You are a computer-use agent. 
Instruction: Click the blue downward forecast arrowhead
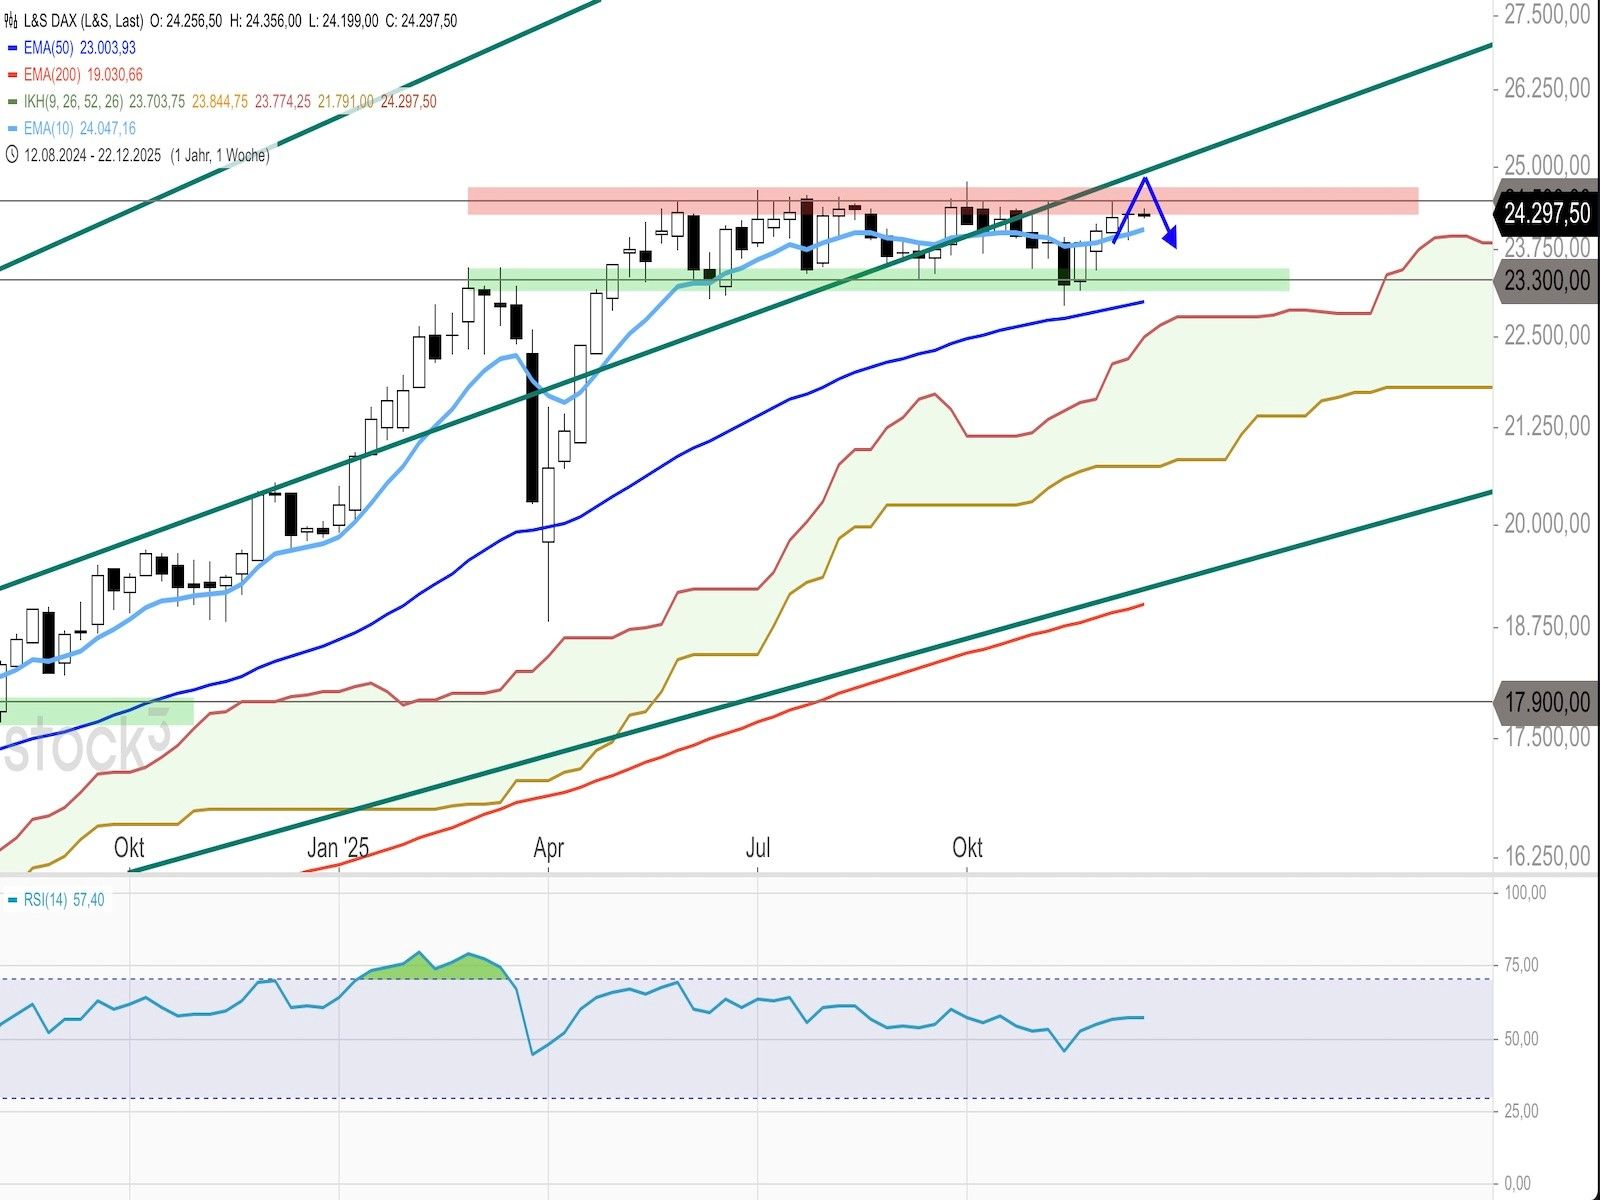(x=1170, y=239)
